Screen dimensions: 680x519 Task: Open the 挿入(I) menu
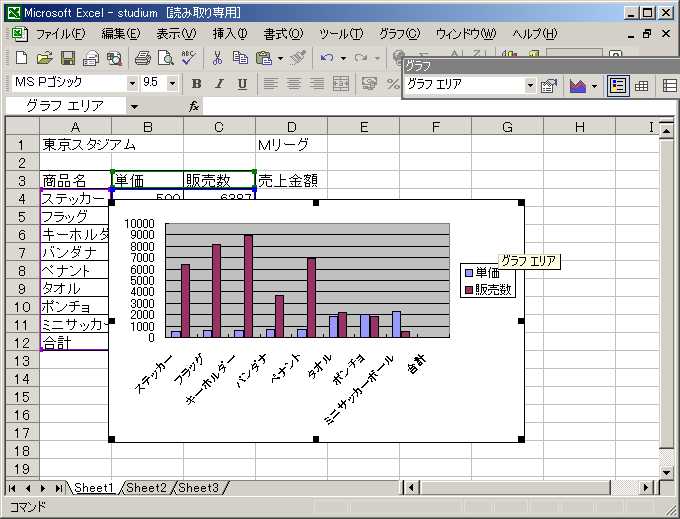tap(230, 33)
